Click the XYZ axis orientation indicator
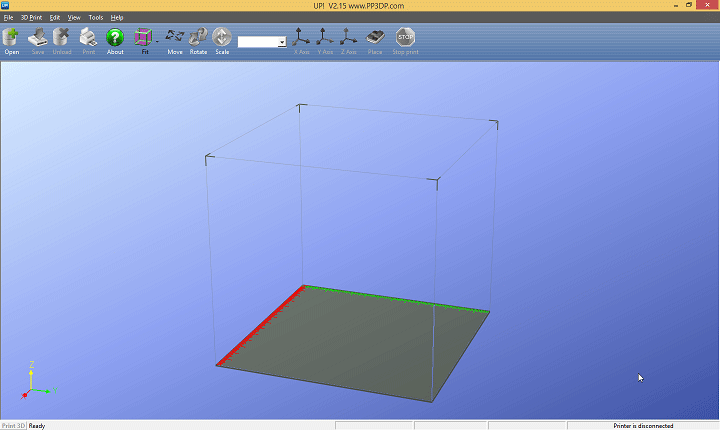Image resolution: width=720 pixels, height=430 pixels. pos(31,380)
